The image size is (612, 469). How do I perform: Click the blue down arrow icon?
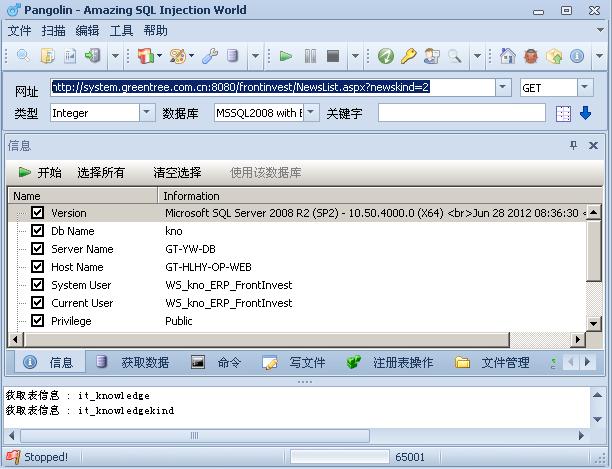[x=585, y=113]
